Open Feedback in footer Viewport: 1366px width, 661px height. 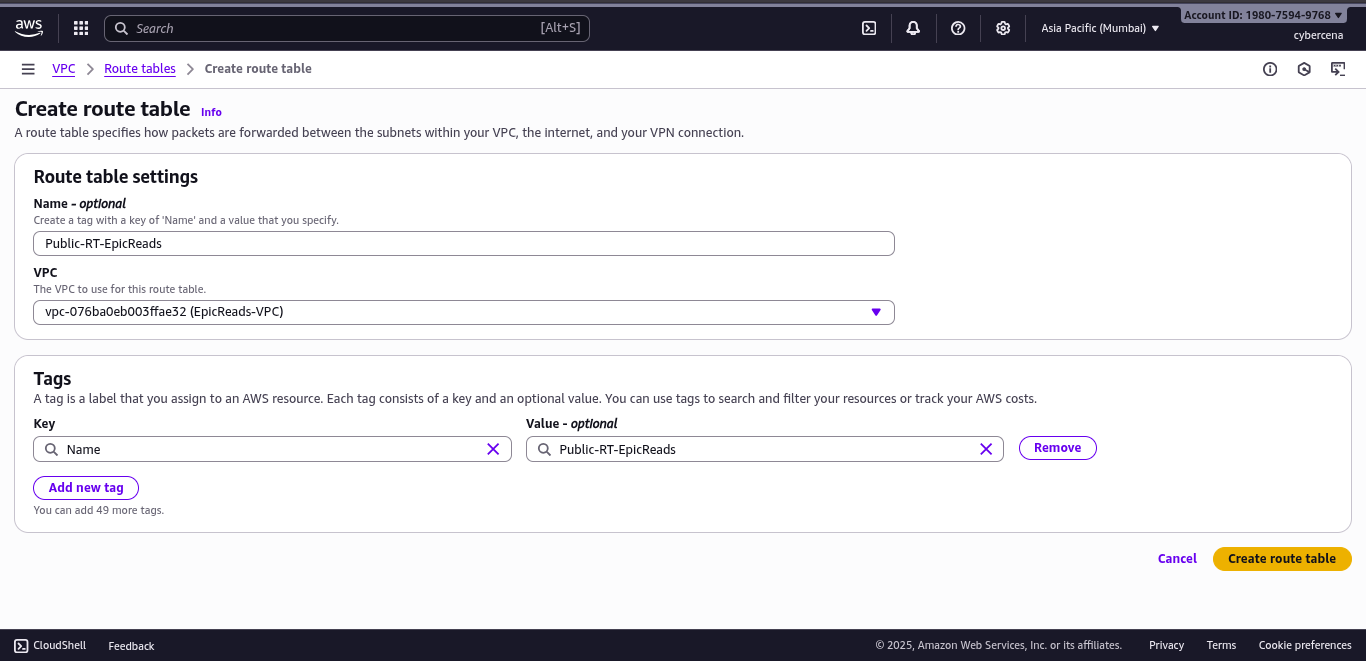[x=131, y=646]
